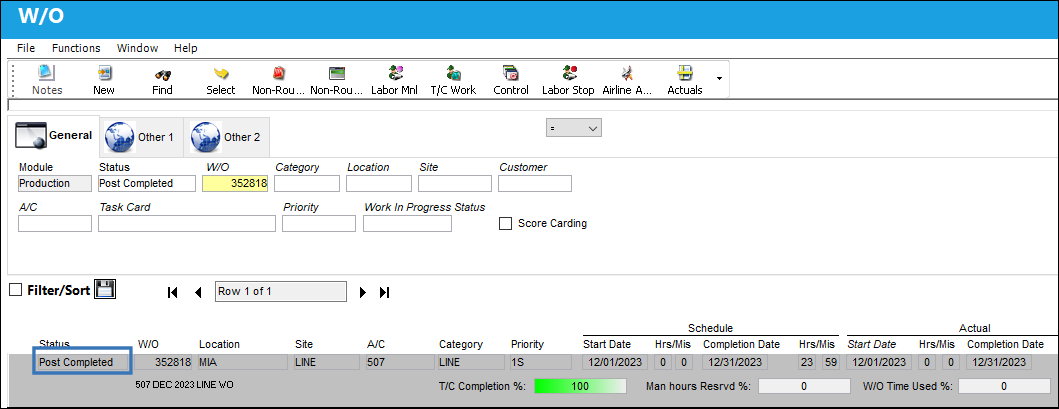Expand the toolbar overflow arrow
The image size is (1059, 409).
coord(719,78)
